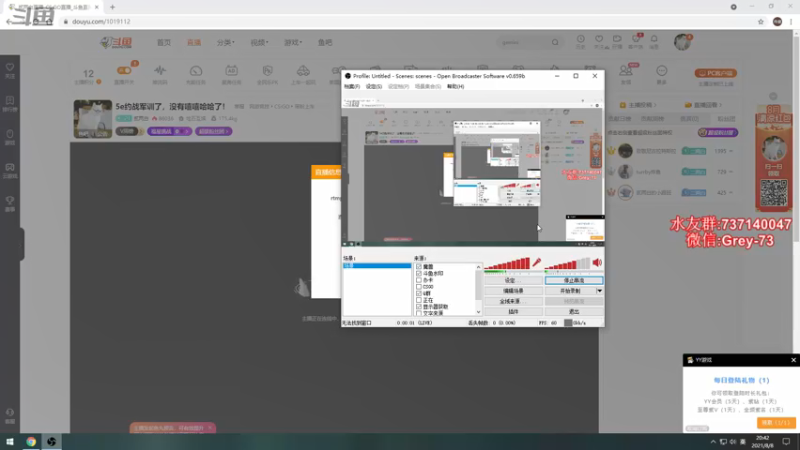The image size is (800, 450).
Task: Open the client download icon with red badge
Action: coord(636,39)
